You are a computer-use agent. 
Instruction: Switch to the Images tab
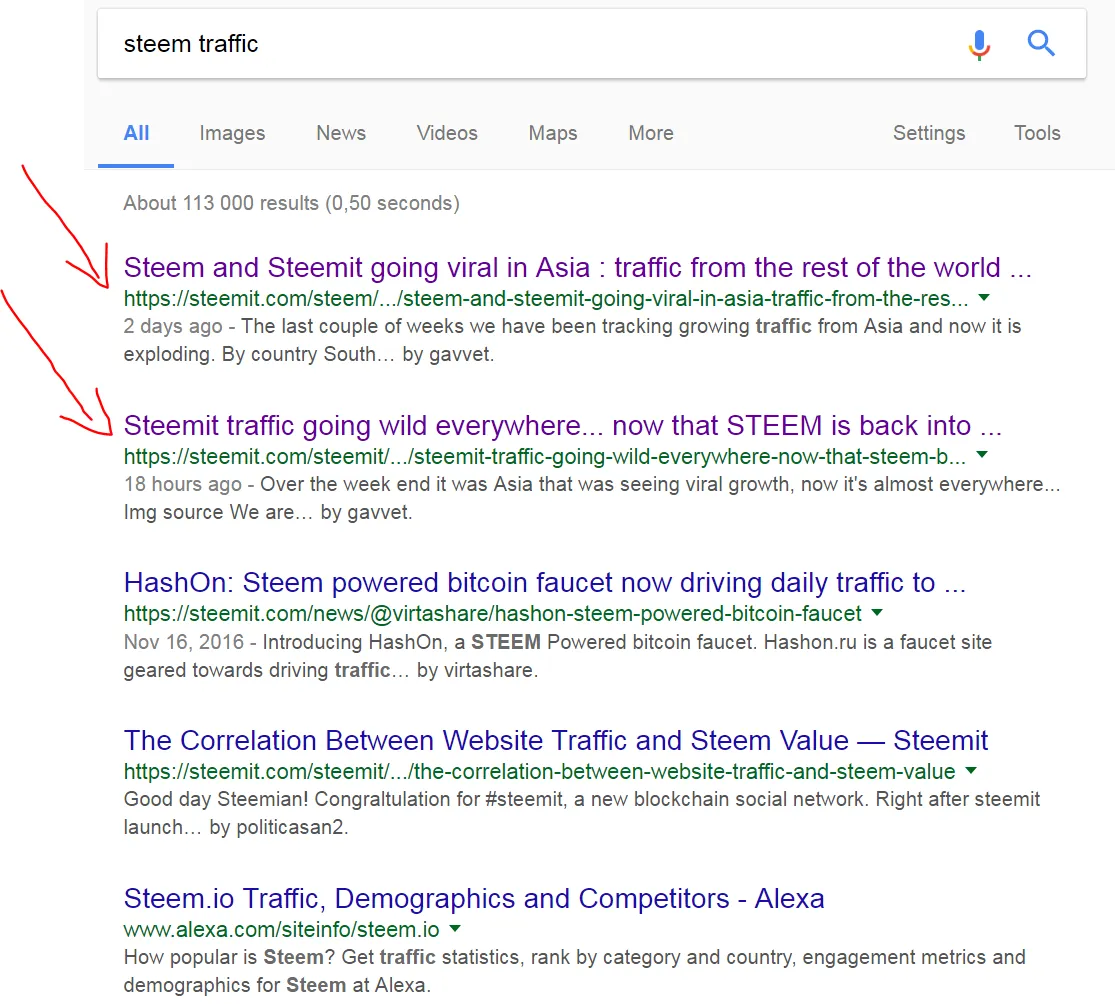tap(232, 133)
